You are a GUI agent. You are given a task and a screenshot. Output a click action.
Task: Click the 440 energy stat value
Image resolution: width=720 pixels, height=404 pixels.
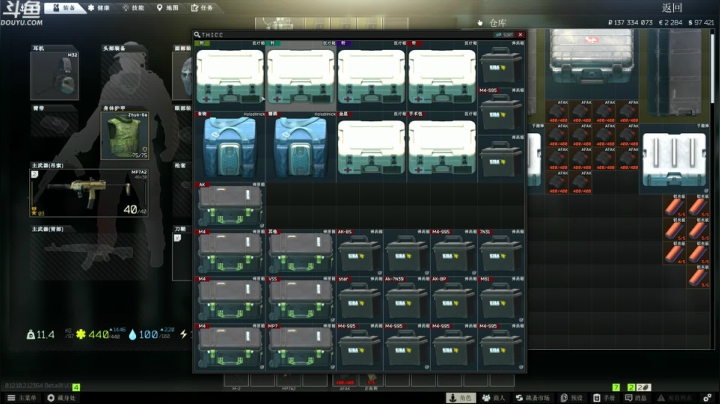99,335
